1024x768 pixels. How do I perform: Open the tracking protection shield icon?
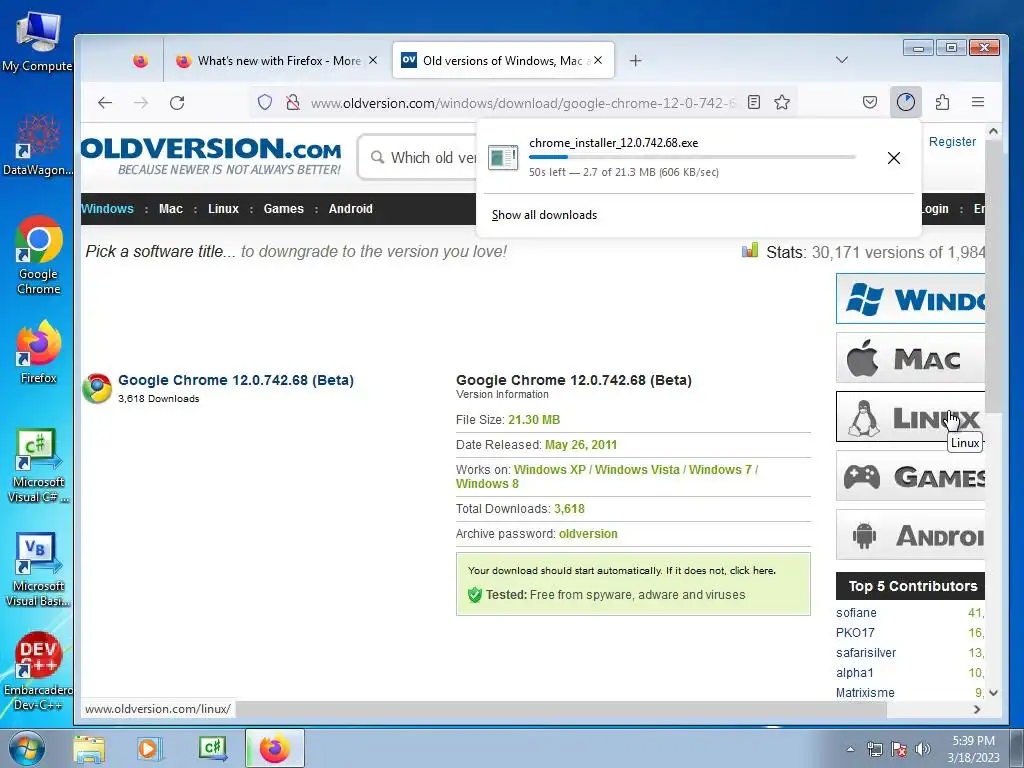click(264, 103)
